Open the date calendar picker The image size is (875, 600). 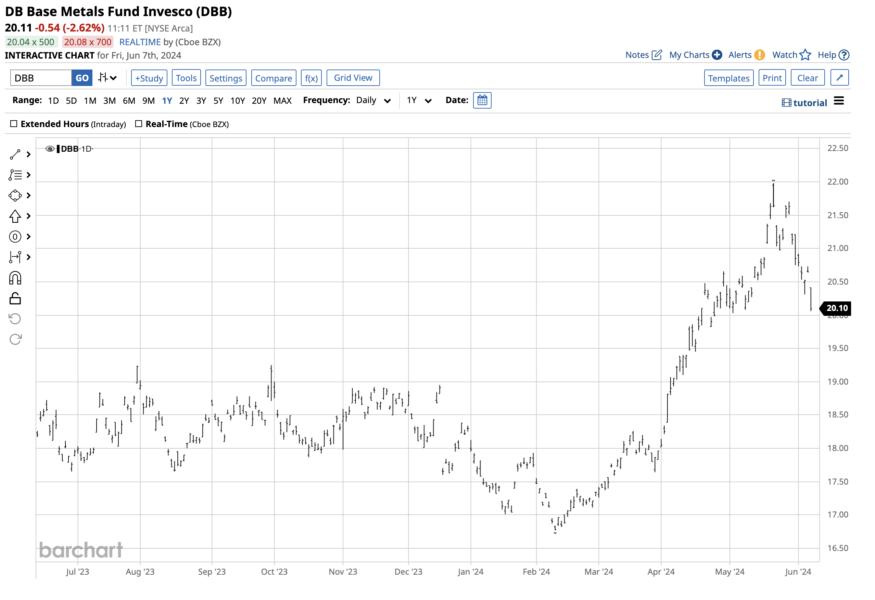482,100
